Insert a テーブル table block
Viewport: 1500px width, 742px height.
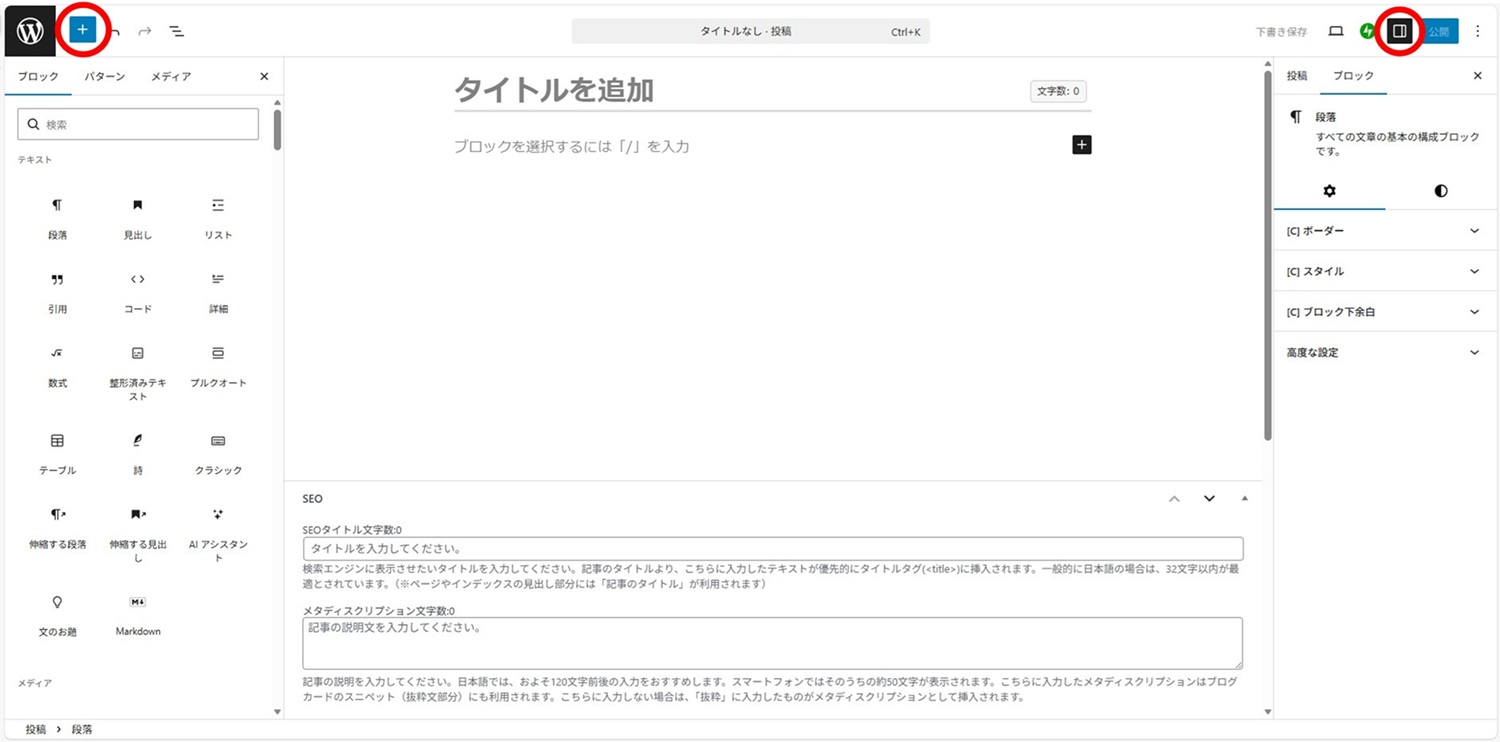coord(58,453)
